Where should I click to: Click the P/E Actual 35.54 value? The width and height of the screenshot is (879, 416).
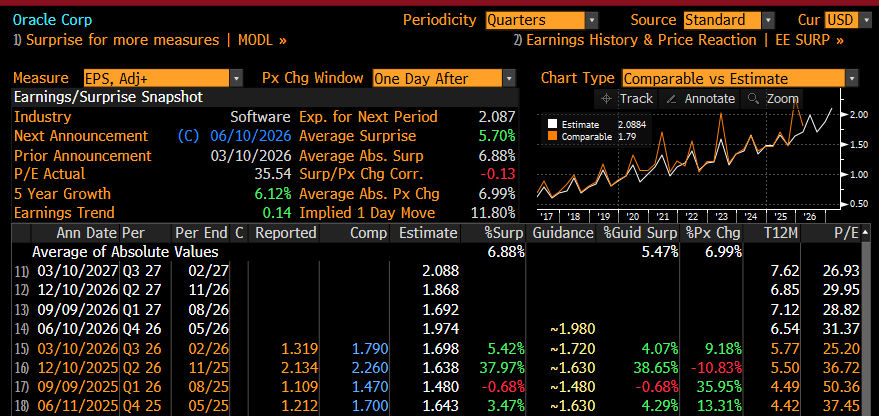coord(273,174)
